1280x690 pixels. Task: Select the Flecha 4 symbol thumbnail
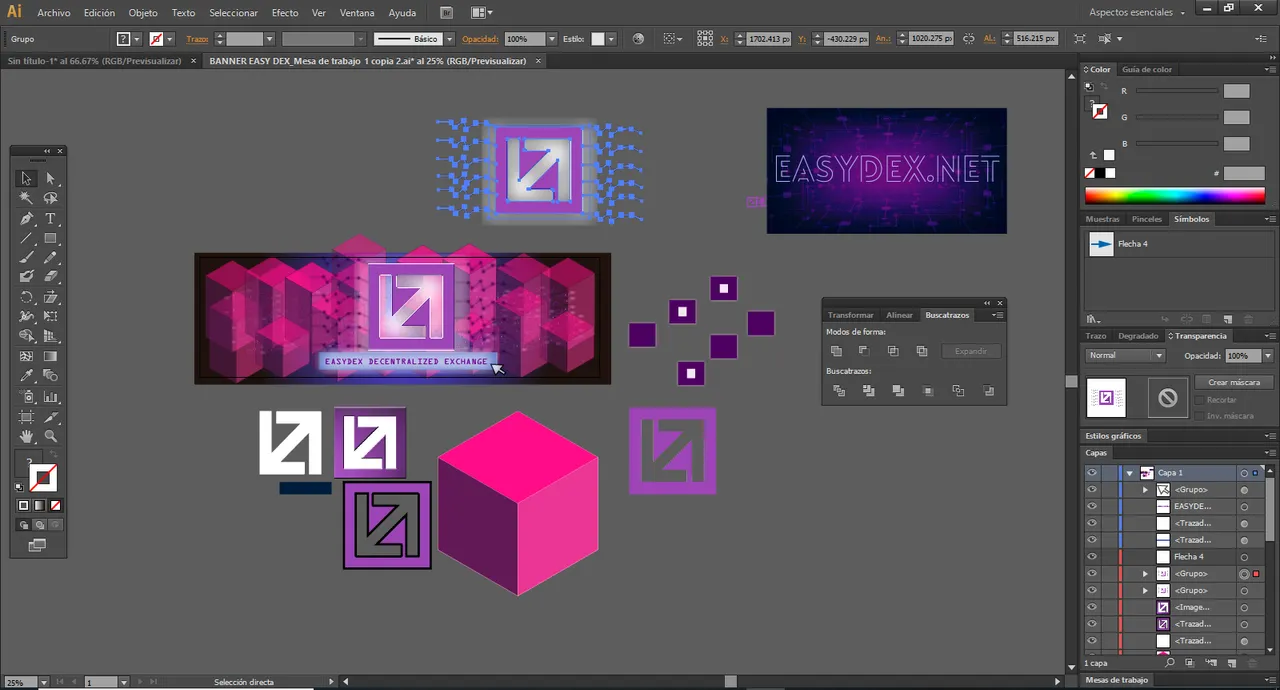[x=1101, y=244]
